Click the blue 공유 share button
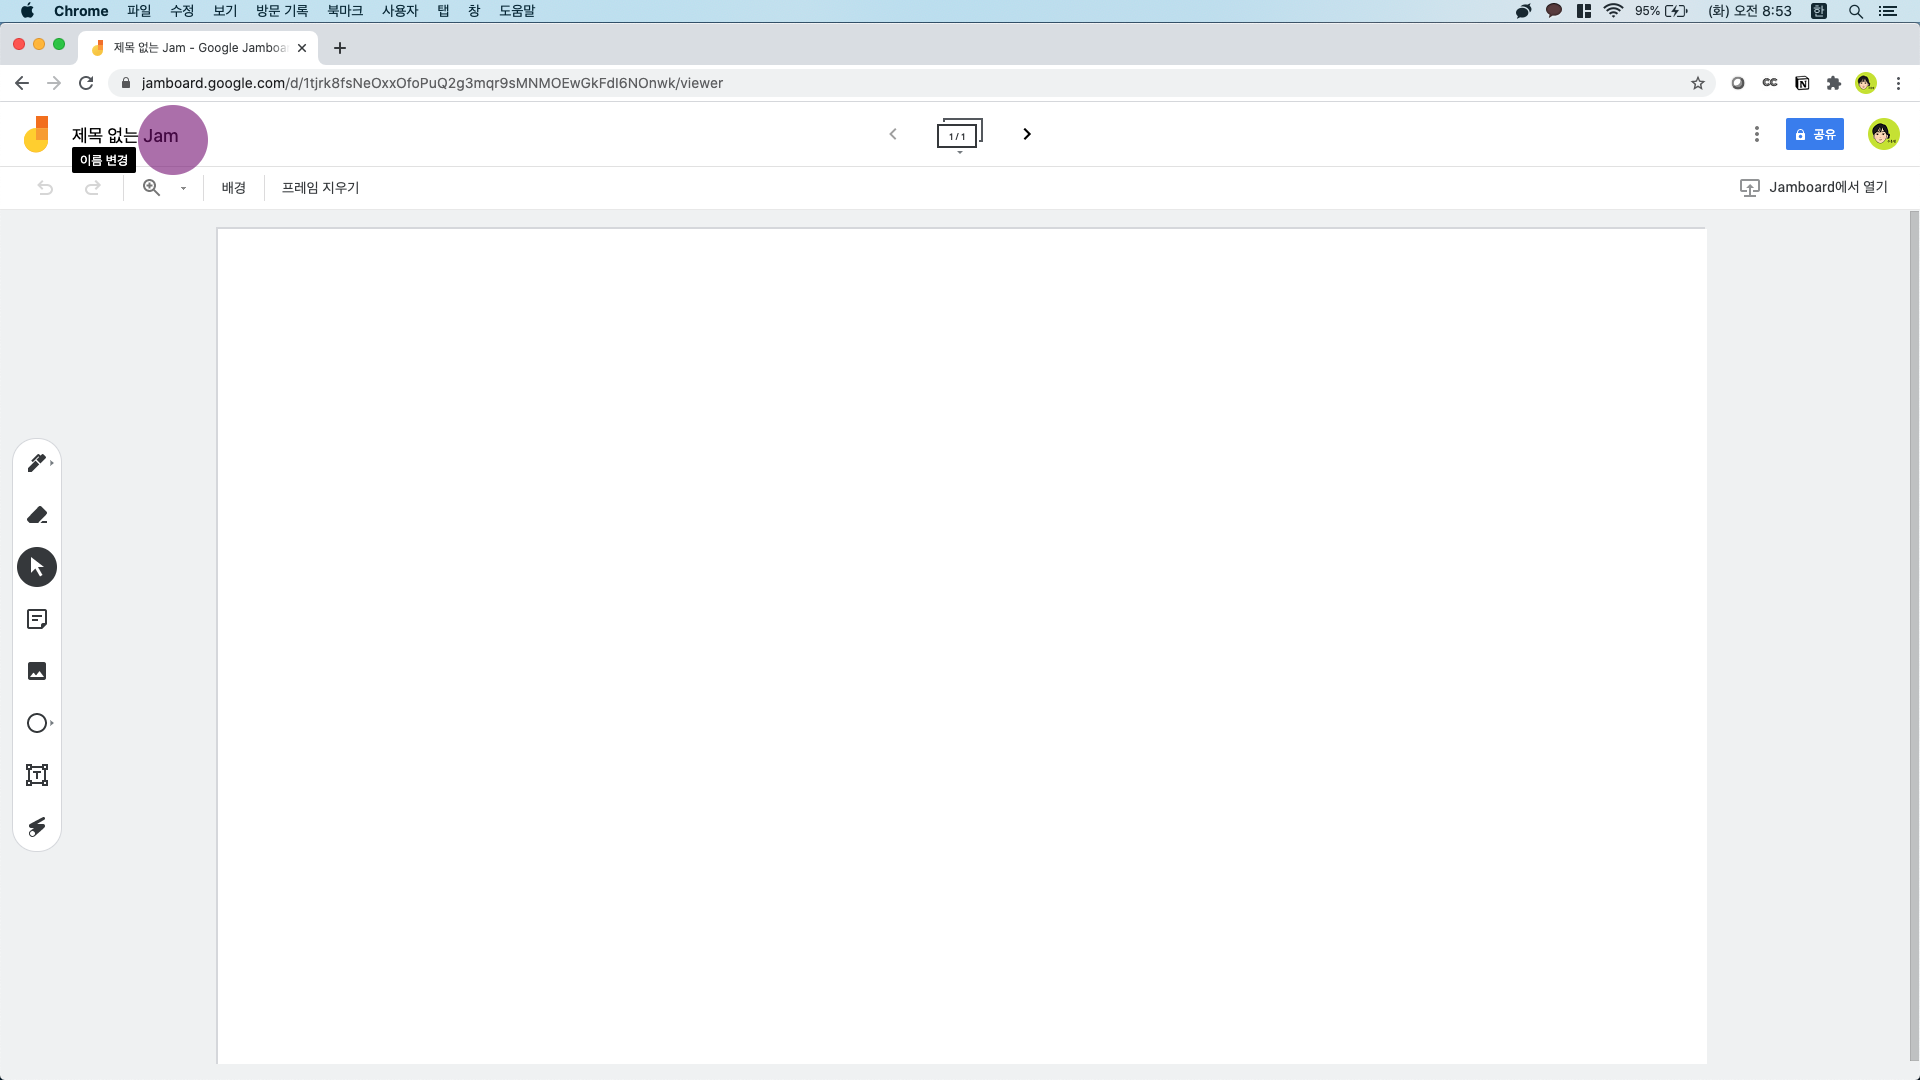The image size is (1920, 1080). tap(1814, 134)
